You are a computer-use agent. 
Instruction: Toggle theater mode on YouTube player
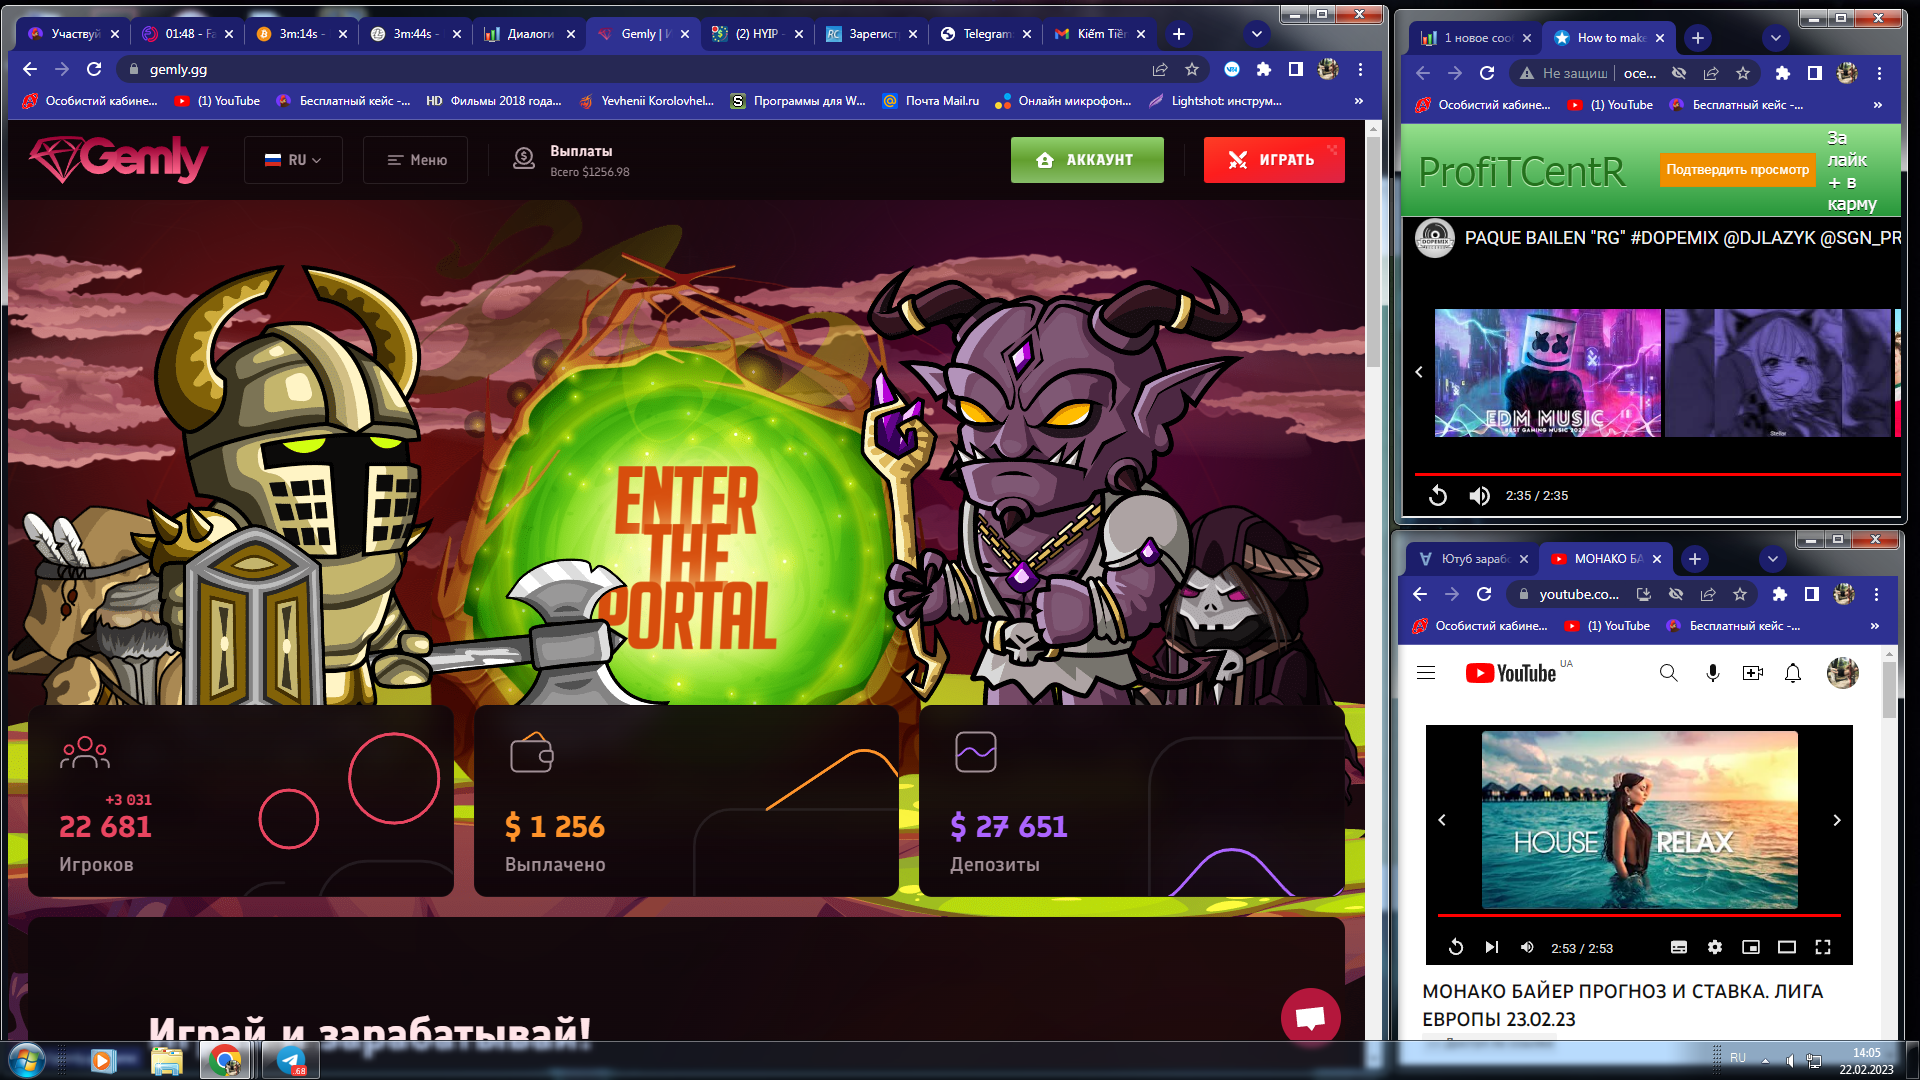point(1786,947)
